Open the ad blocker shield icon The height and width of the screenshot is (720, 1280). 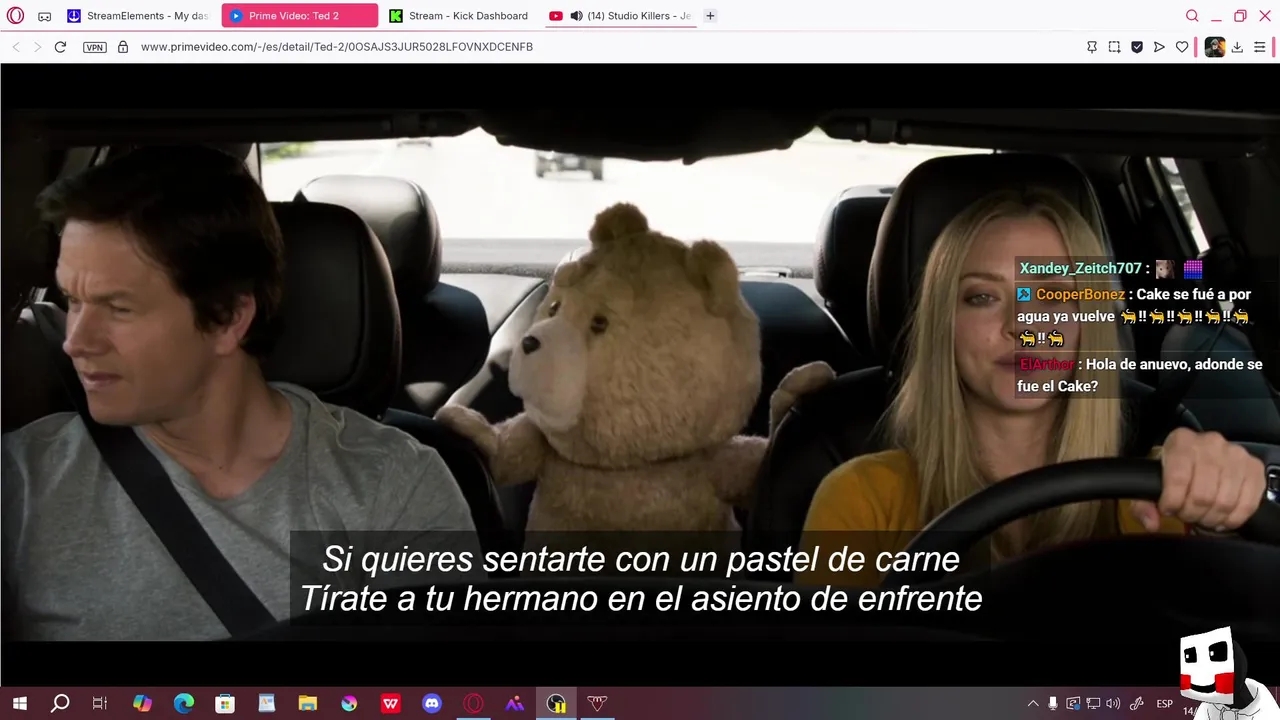click(1137, 47)
